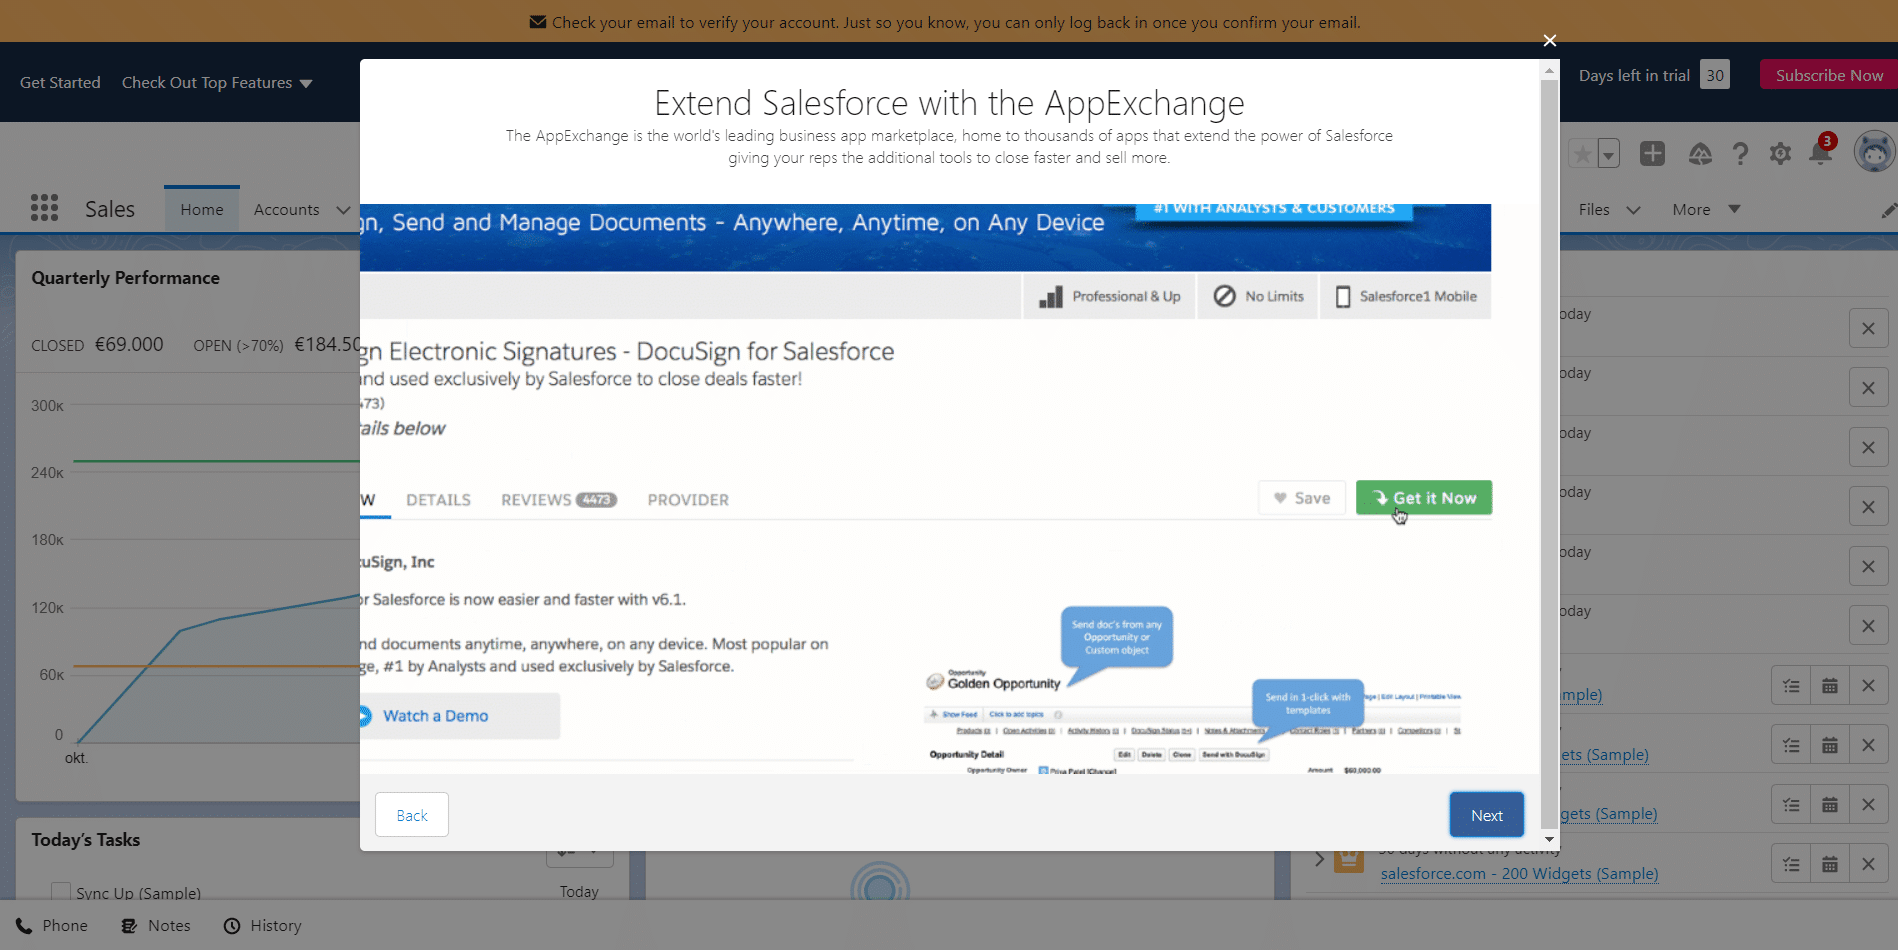Image resolution: width=1898 pixels, height=950 pixels.
Task: Open the help question mark icon
Action: [x=1740, y=153]
